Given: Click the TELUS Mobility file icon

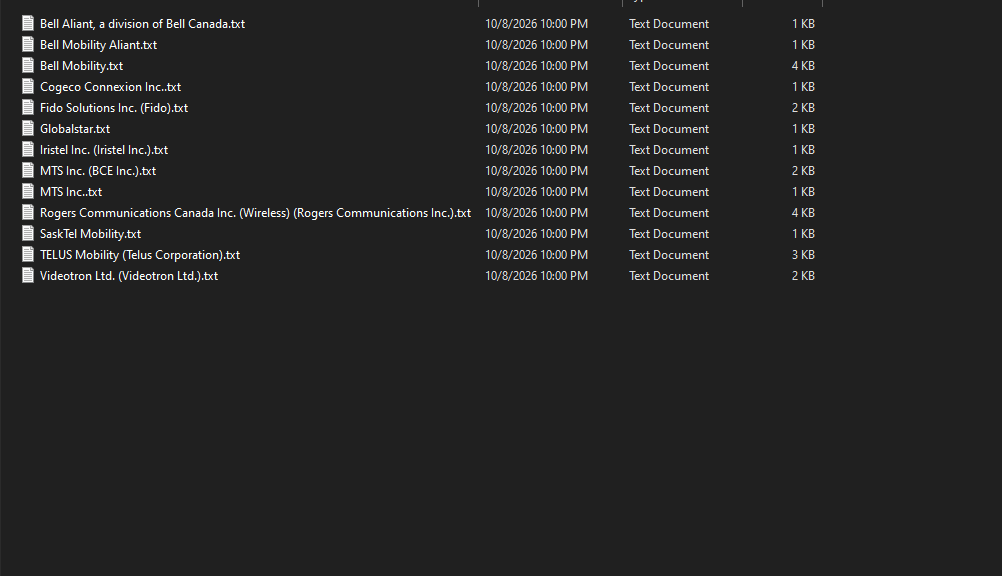Looking at the screenshot, I should pos(28,254).
